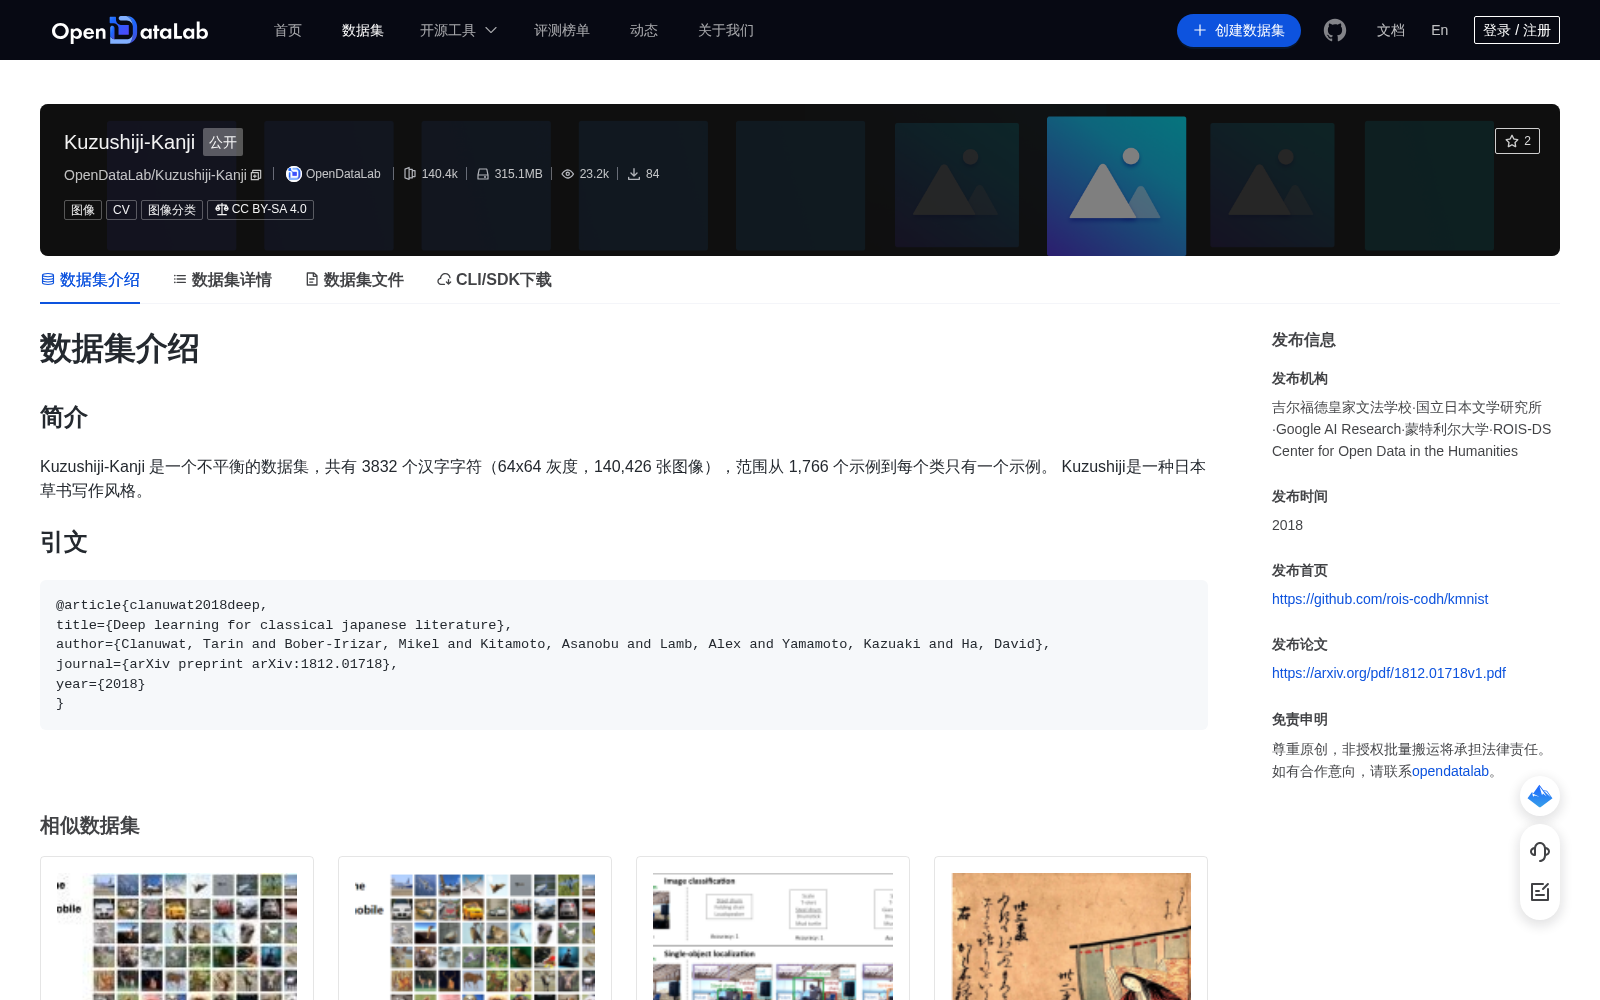Switch to the 数据集文件 tab

click(354, 280)
